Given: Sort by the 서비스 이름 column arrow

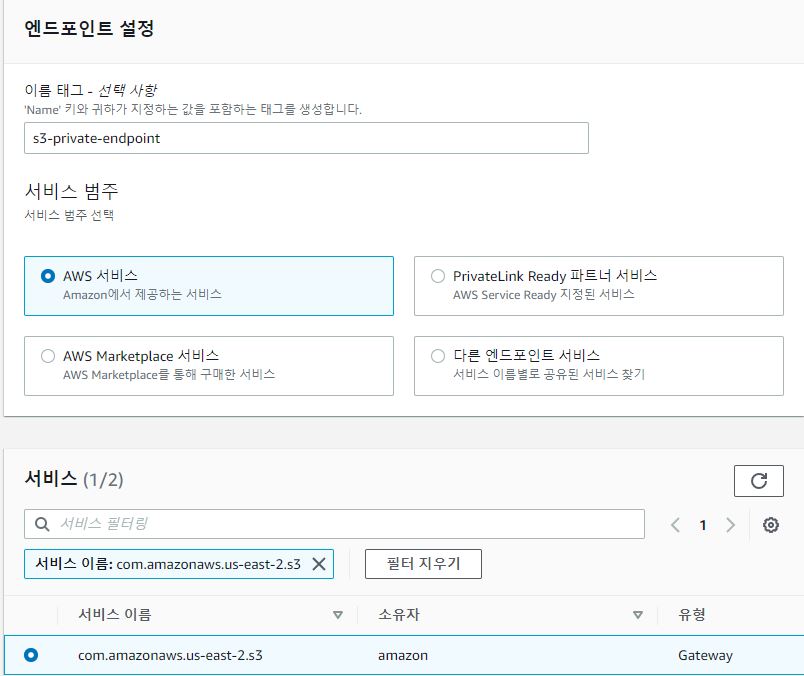Looking at the screenshot, I should pyautogui.click(x=338, y=614).
